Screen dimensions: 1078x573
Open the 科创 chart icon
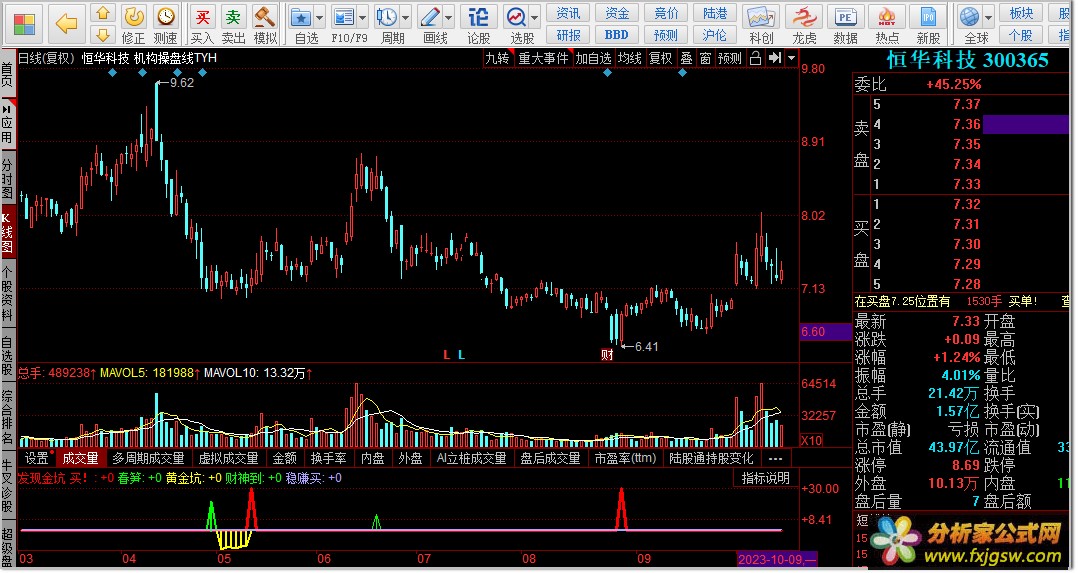pyautogui.click(x=761, y=24)
